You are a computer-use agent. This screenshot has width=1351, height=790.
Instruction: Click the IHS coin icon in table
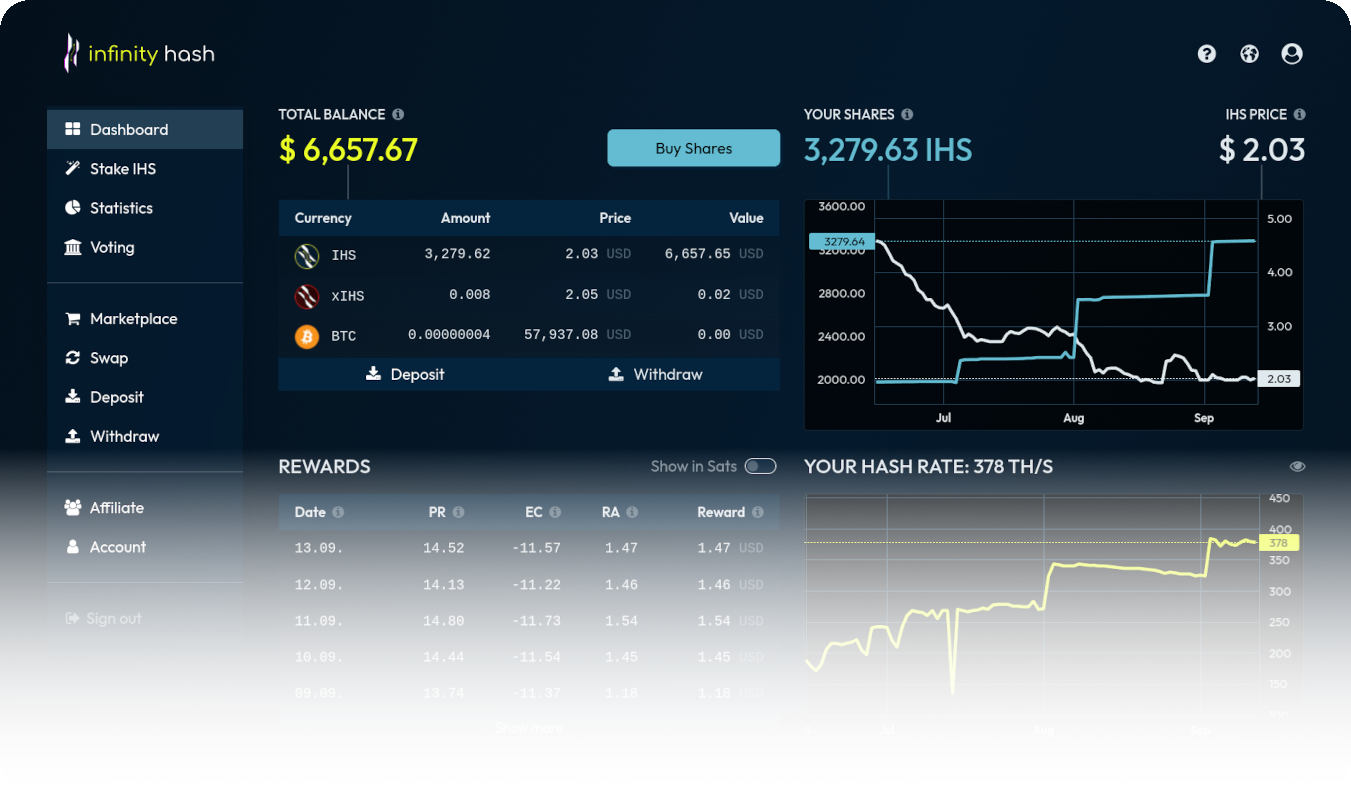307,255
